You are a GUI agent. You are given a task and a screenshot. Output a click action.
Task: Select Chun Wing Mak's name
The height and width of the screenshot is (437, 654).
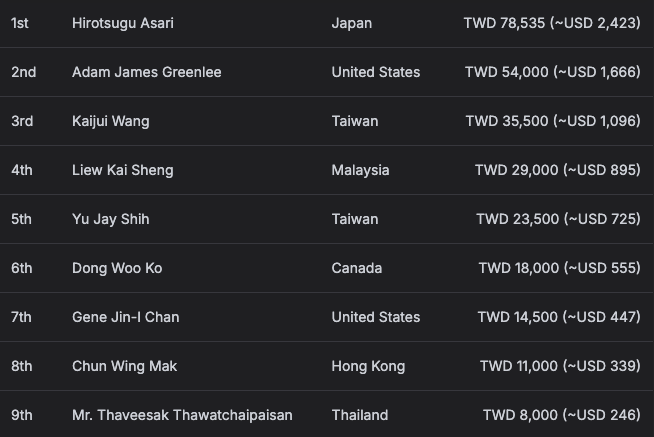(x=124, y=366)
